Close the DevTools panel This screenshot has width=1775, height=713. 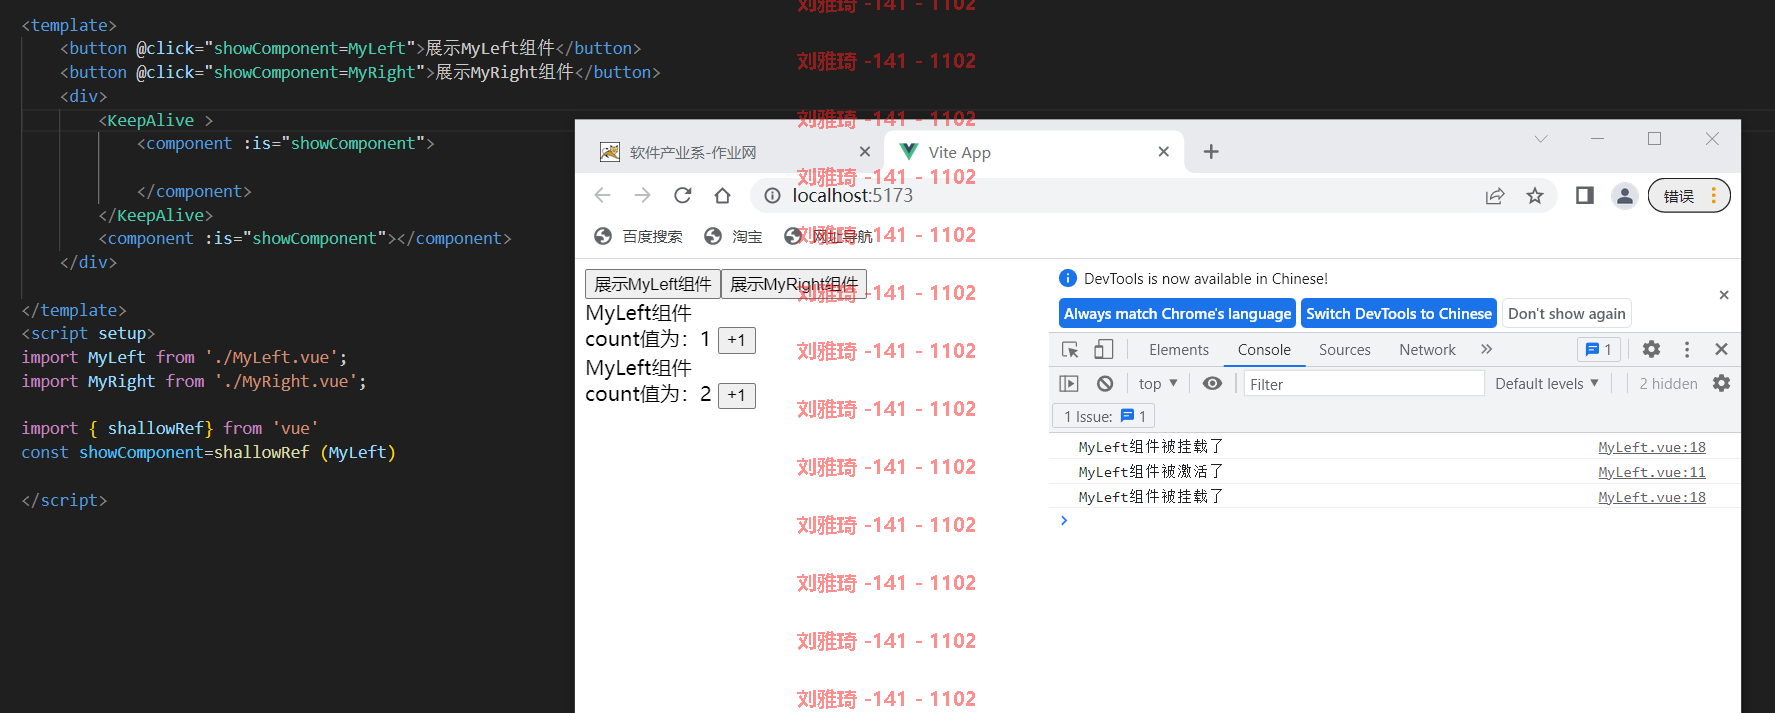[1721, 349]
